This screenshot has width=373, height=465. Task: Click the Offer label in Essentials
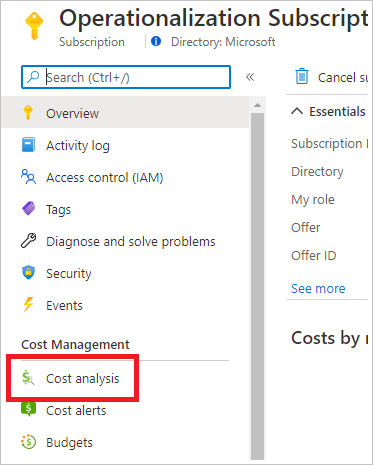click(x=305, y=228)
